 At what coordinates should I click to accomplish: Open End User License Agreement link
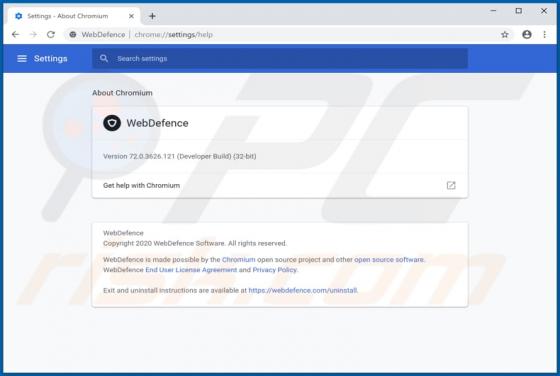191,270
